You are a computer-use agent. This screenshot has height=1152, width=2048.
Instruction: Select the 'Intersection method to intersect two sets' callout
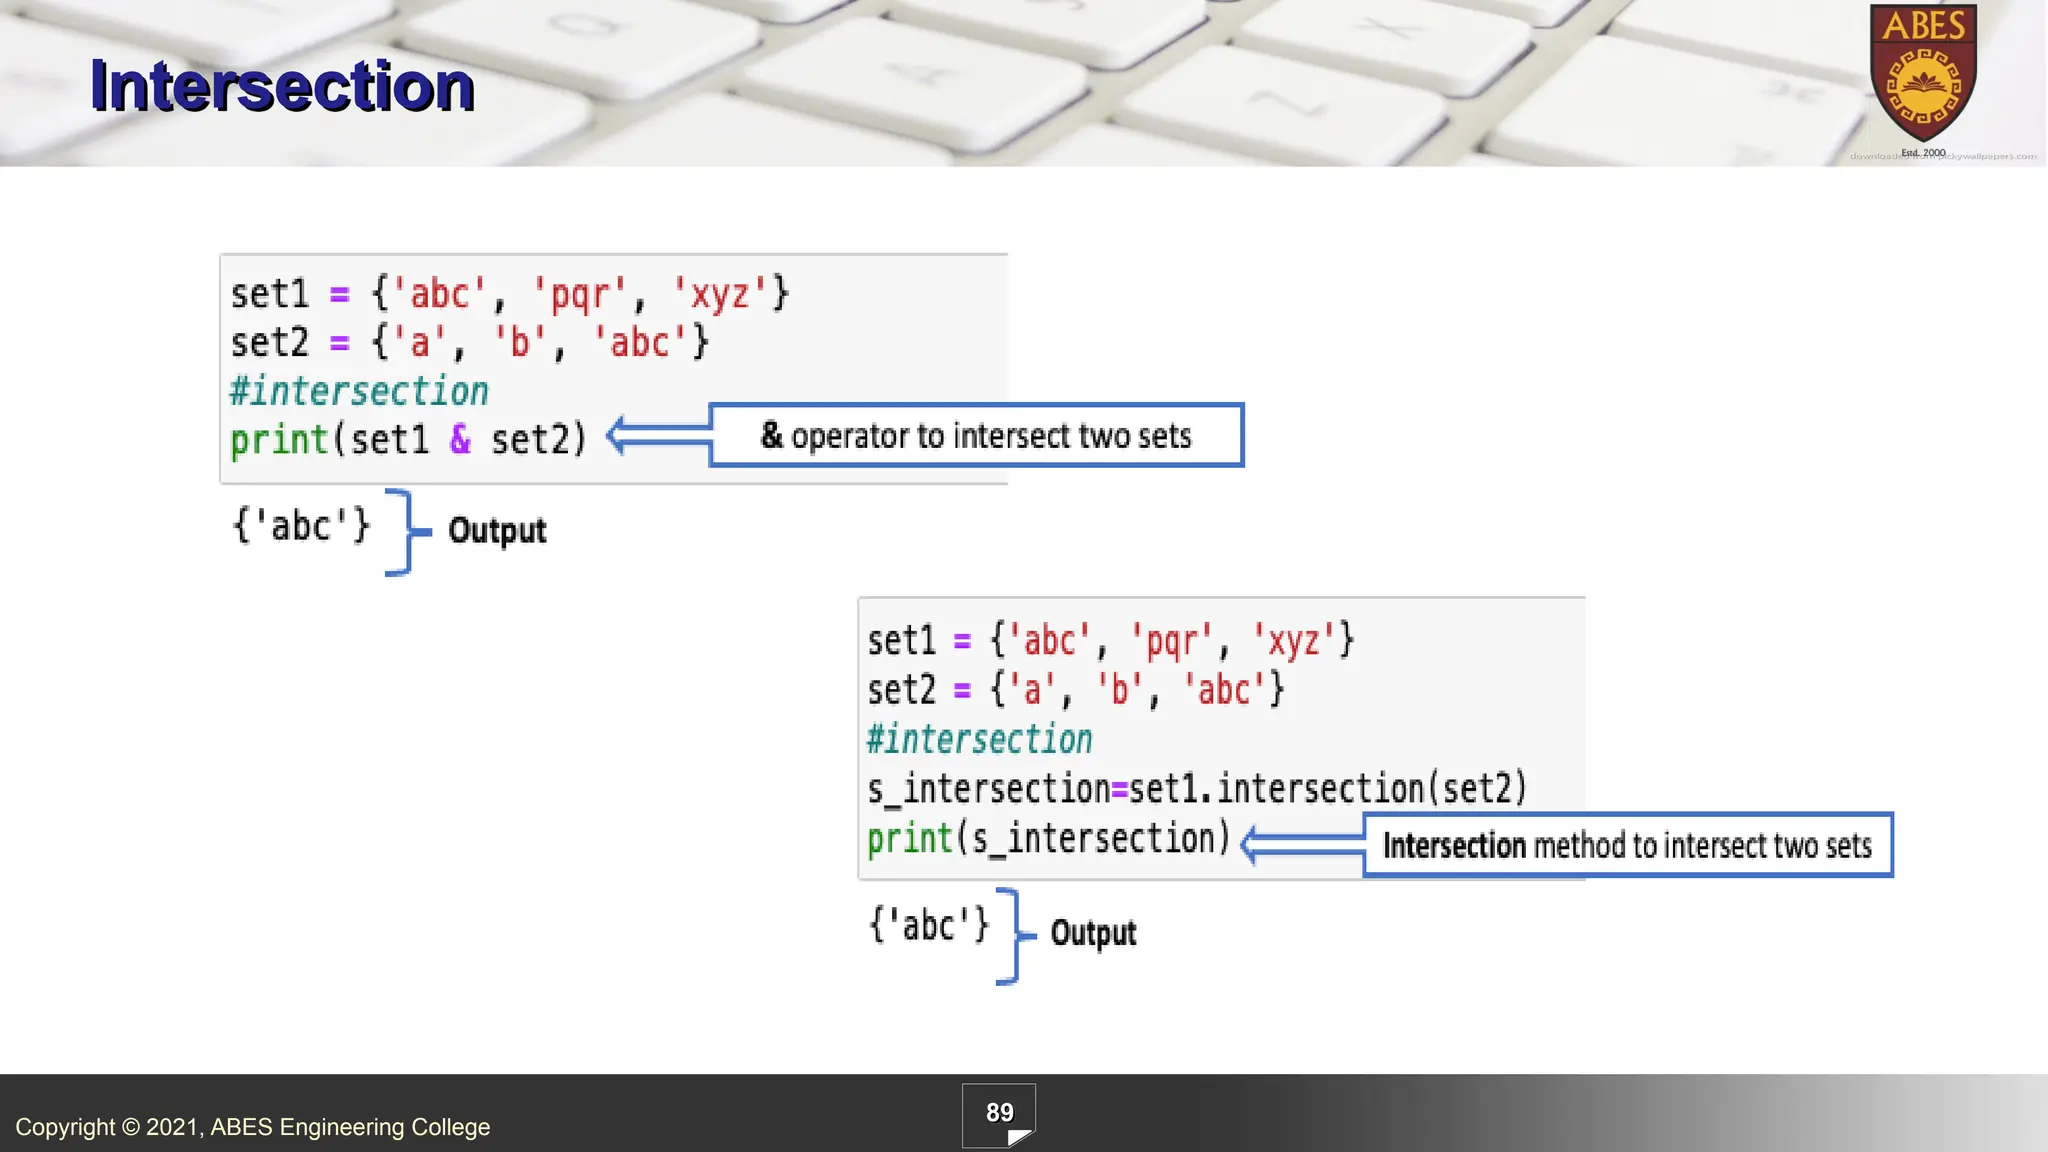tap(1627, 845)
